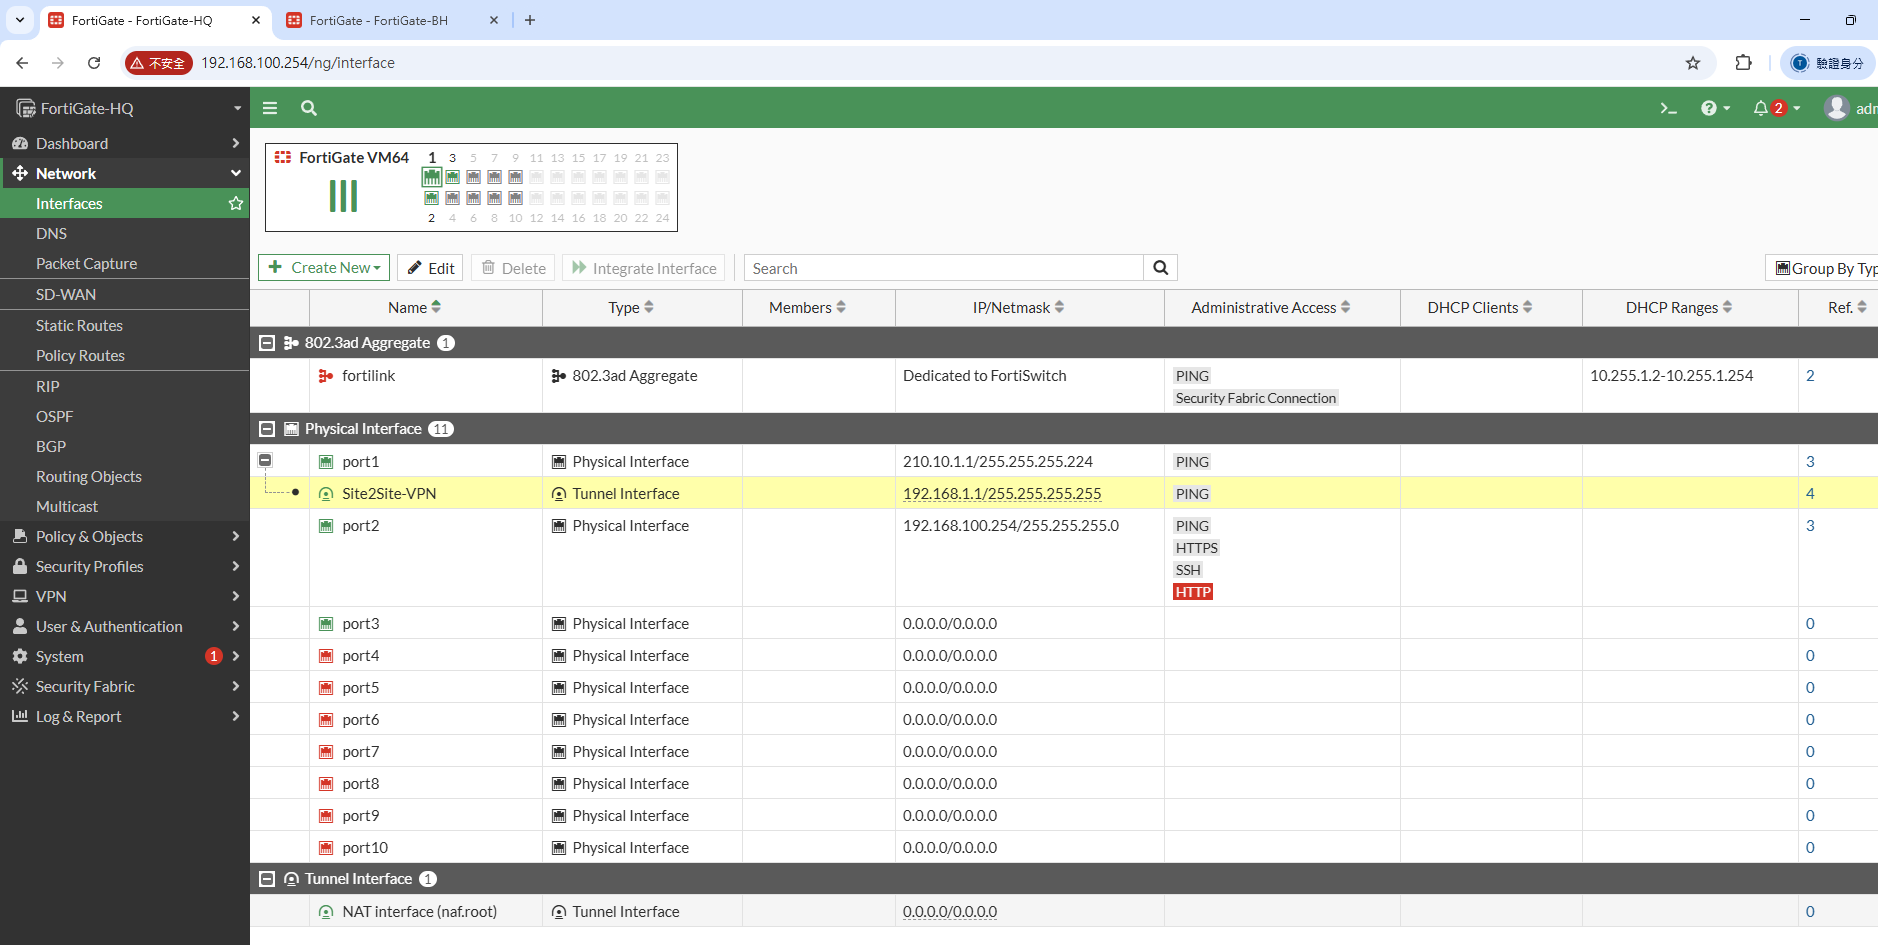Click the port4 red interface icon
Image resolution: width=1878 pixels, height=945 pixels.
(326, 656)
